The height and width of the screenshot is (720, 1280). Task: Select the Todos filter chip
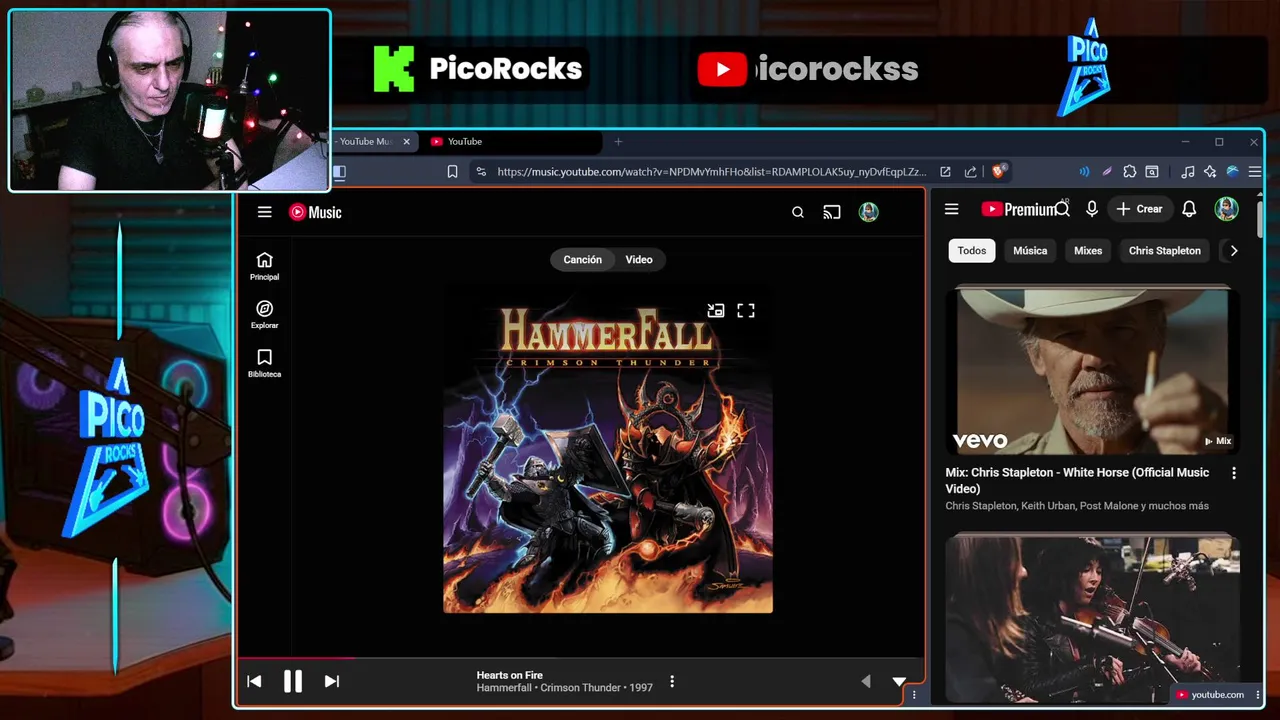click(x=972, y=251)
